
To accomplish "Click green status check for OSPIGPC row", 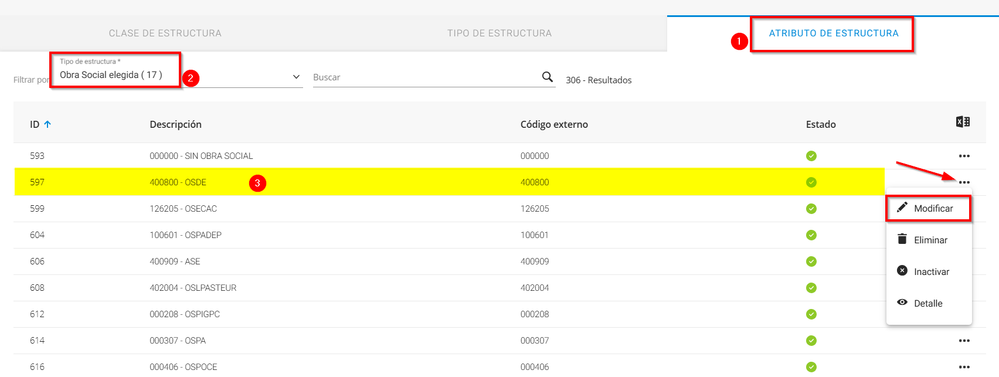I will point(811,314).
